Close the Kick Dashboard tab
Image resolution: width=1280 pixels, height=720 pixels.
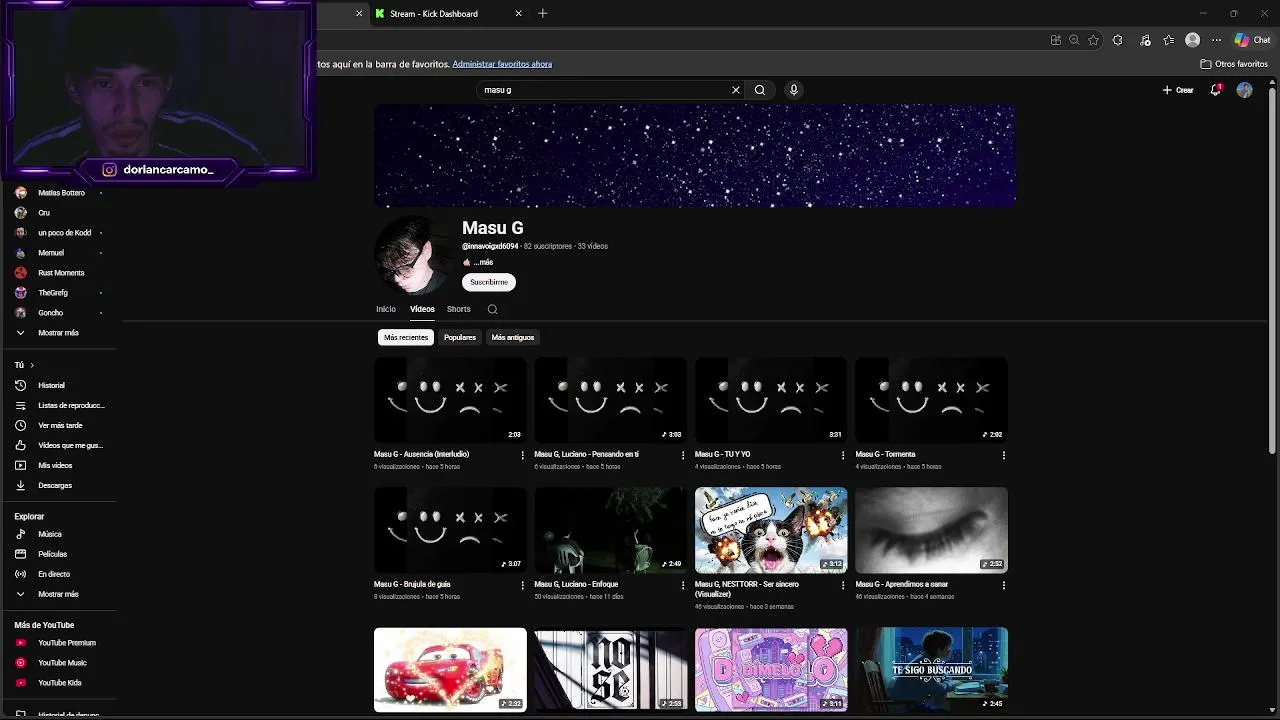click(x=518, y=14)
